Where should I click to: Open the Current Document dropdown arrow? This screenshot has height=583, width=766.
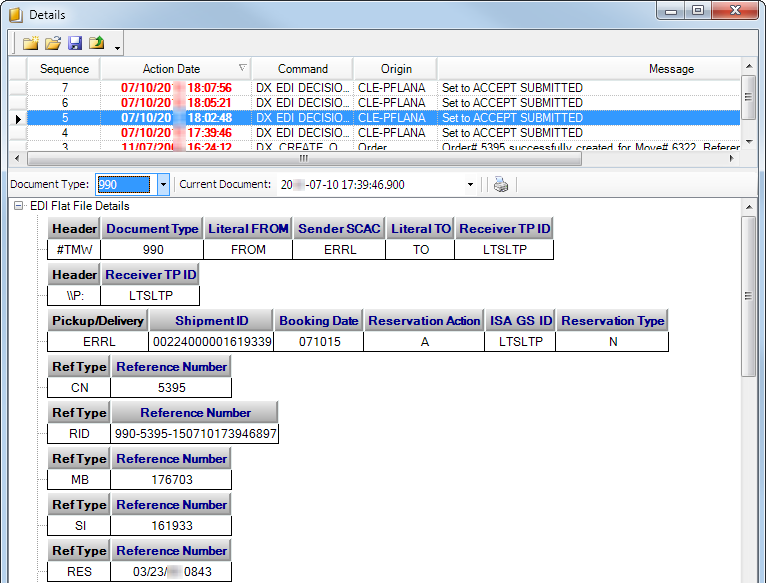click(470, 185)
